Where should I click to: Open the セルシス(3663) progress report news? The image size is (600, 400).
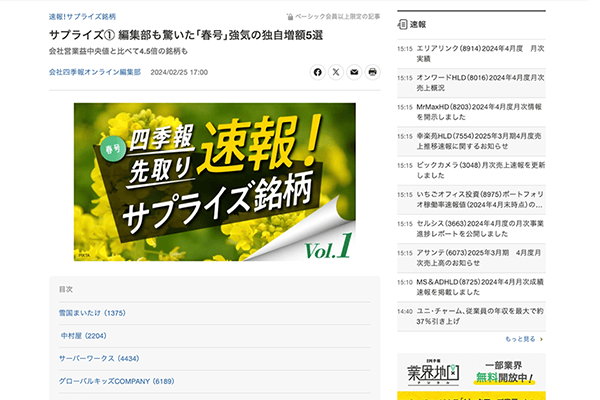(471, 229)
